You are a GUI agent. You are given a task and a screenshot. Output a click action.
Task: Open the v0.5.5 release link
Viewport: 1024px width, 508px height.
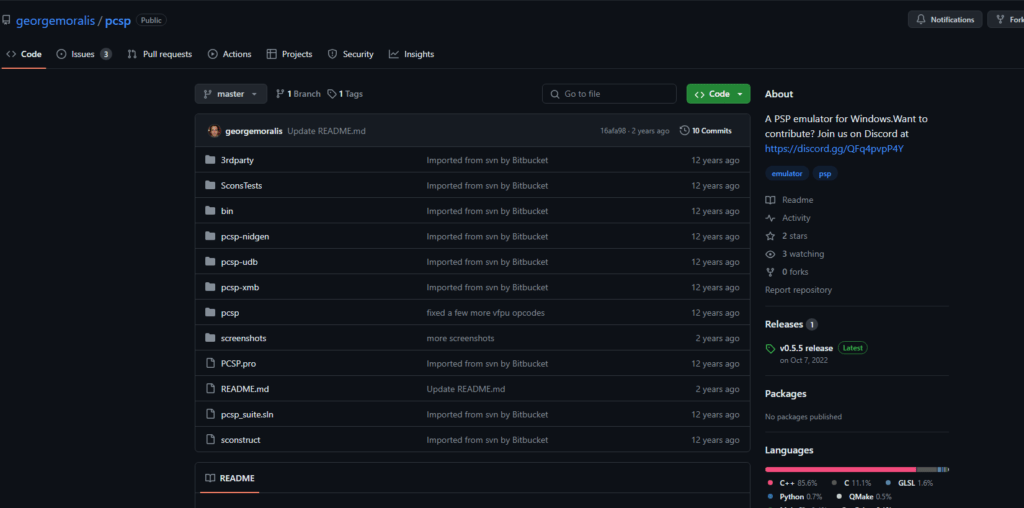coord(806,349)
